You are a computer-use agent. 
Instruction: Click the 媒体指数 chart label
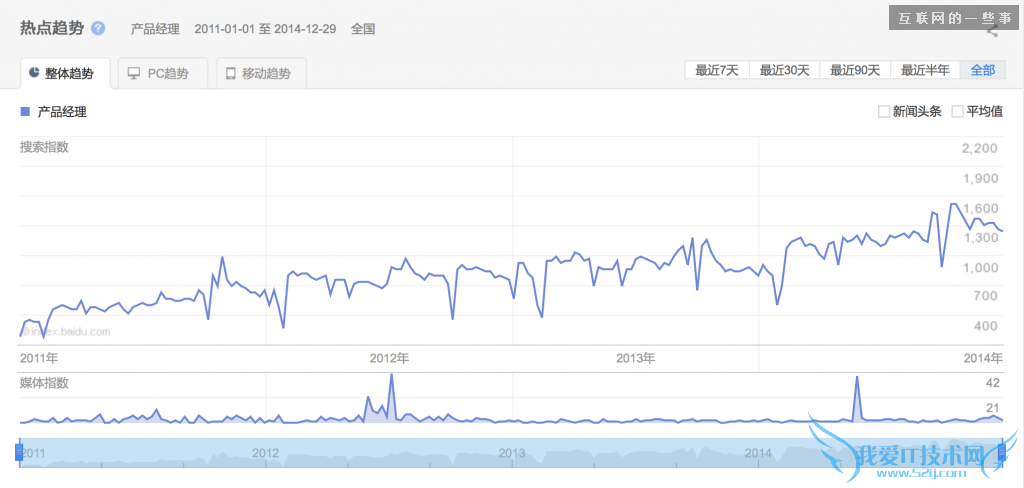[44, 383]
